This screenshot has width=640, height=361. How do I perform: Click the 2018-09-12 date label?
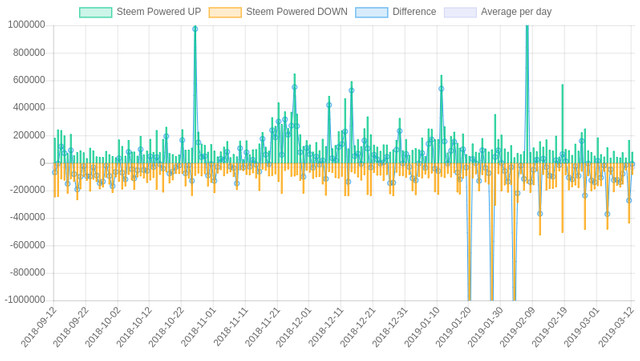tap(39, 327)
